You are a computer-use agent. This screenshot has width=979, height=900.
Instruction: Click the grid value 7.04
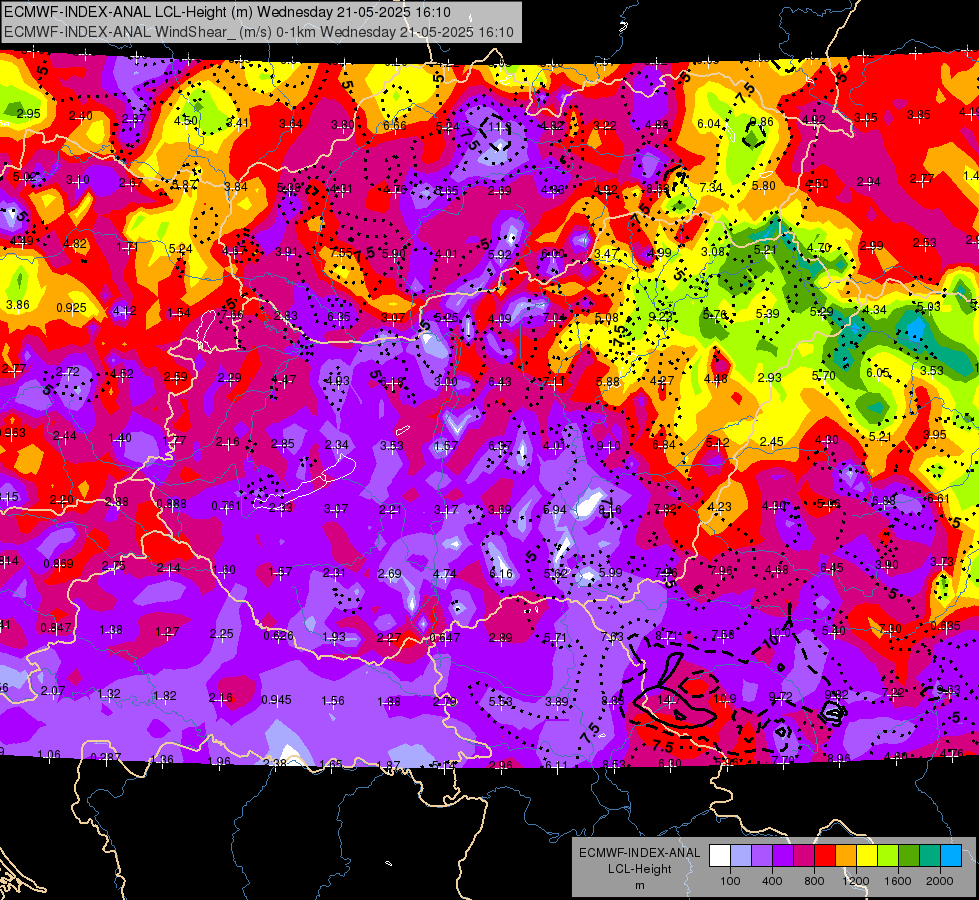point(554,318)
